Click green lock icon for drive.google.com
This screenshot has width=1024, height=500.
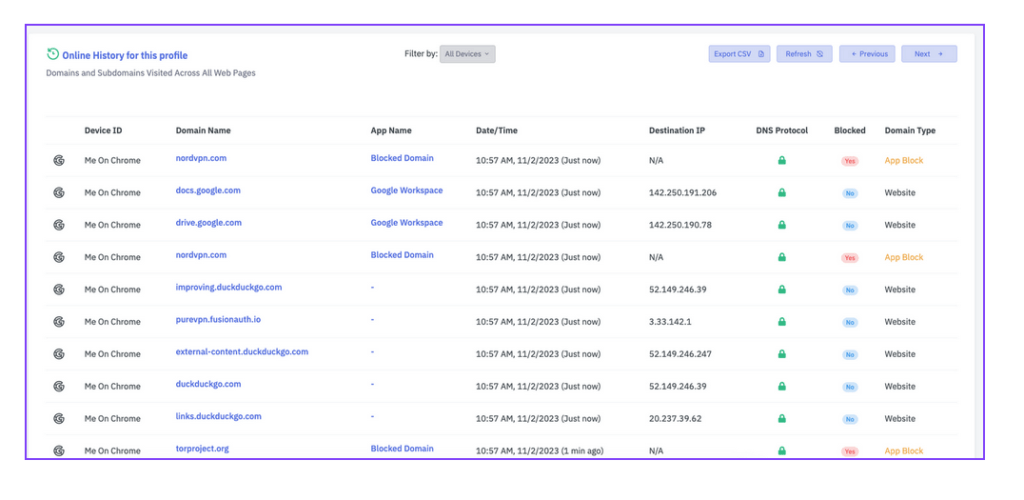pyautogui.click(x=782, y=225)
